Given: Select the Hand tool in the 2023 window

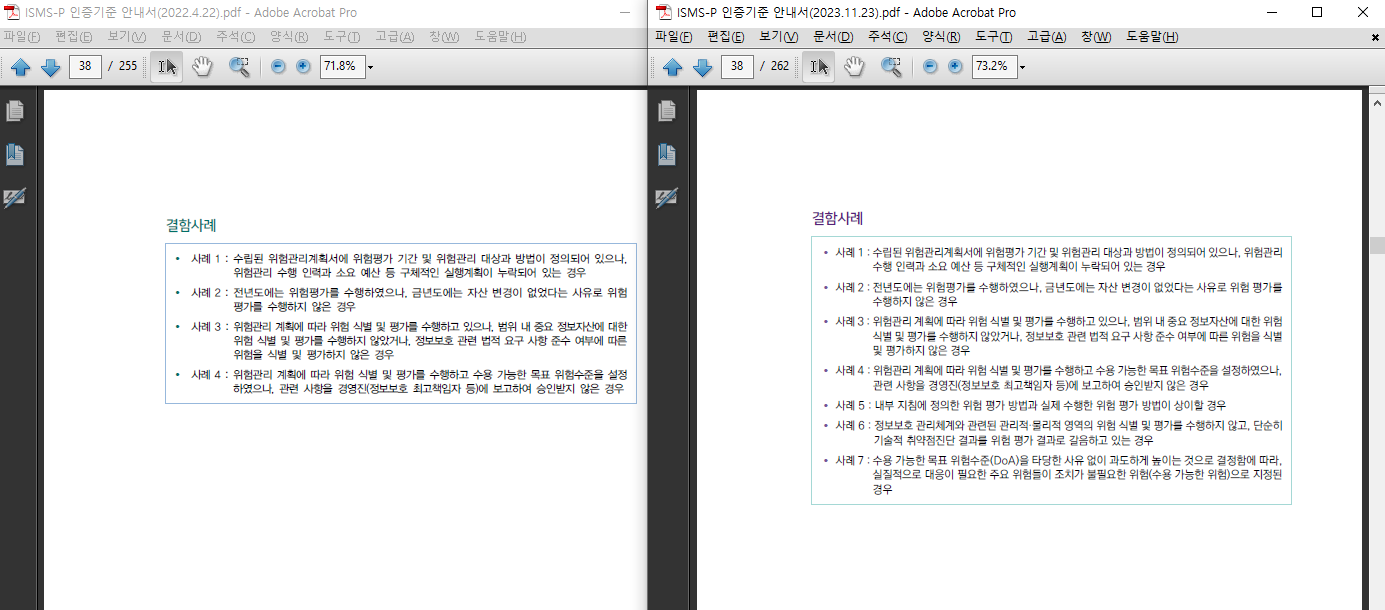Looking at the screenshot, I should 853,67.
